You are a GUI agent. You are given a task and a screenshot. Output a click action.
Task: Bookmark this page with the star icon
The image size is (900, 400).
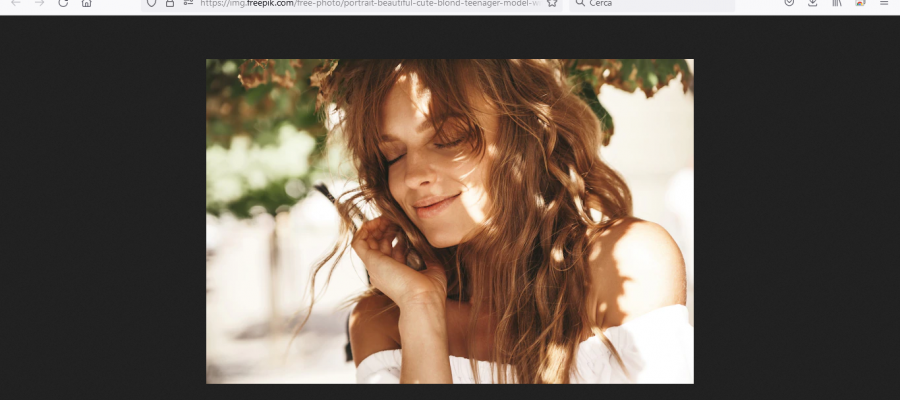[x=551, y=3]
